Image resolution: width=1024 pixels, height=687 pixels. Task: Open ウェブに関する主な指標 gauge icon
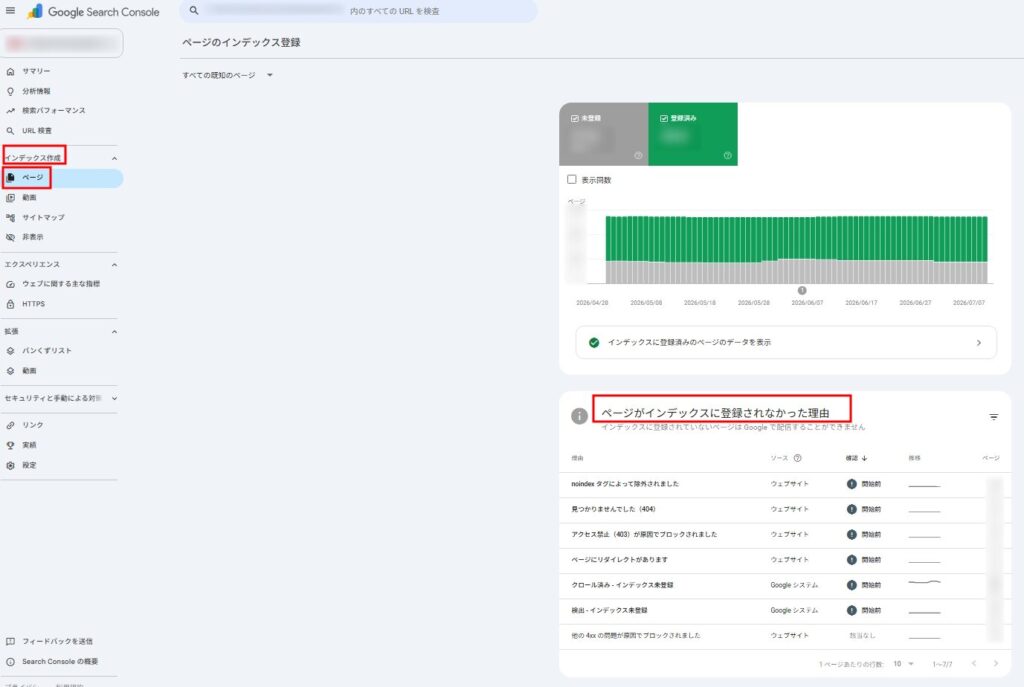[x=10, y=284]
